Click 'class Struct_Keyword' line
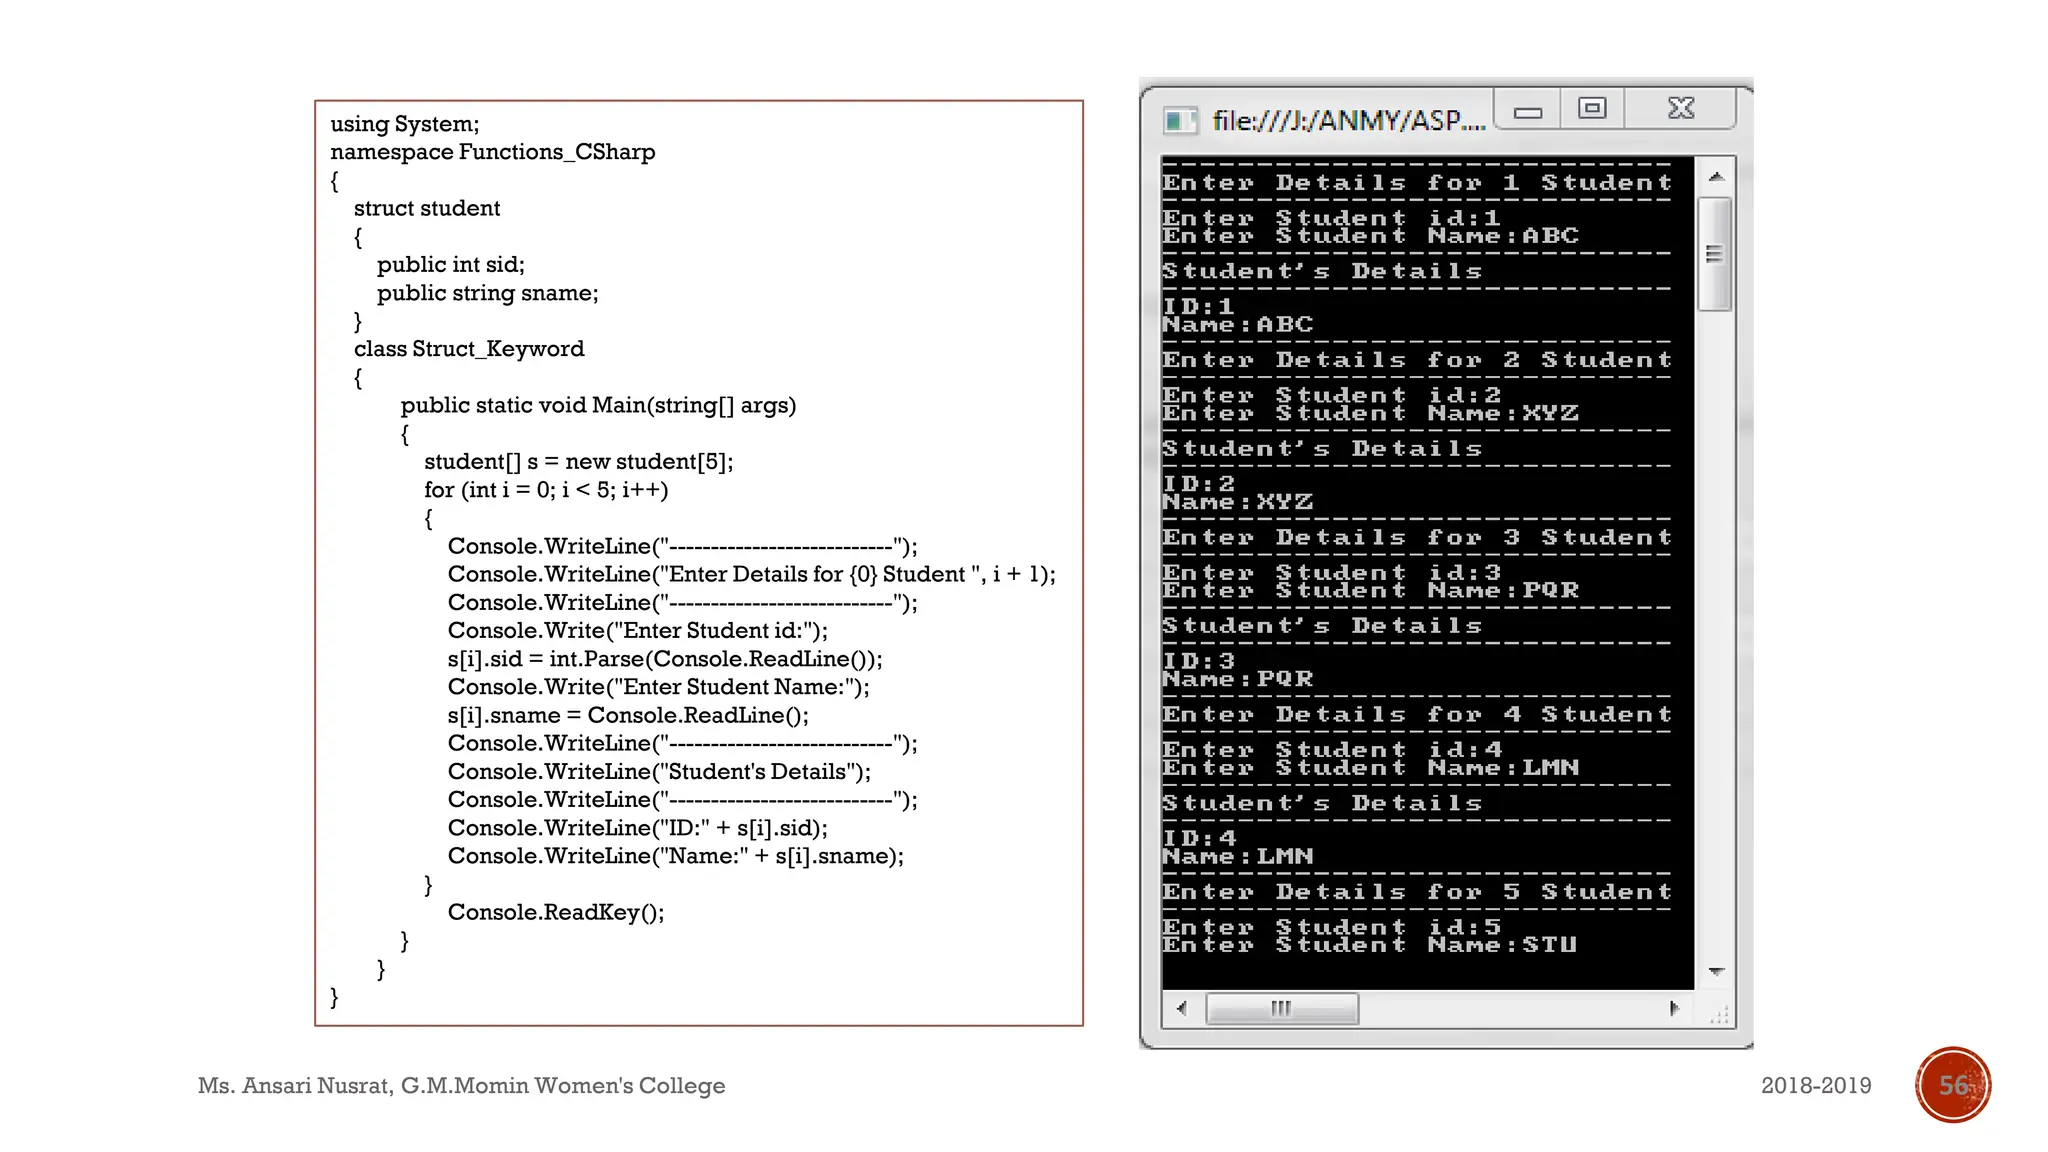The height and width of the screenshot is (1152, 2048). pyautogui.click(x=469, y=349)
